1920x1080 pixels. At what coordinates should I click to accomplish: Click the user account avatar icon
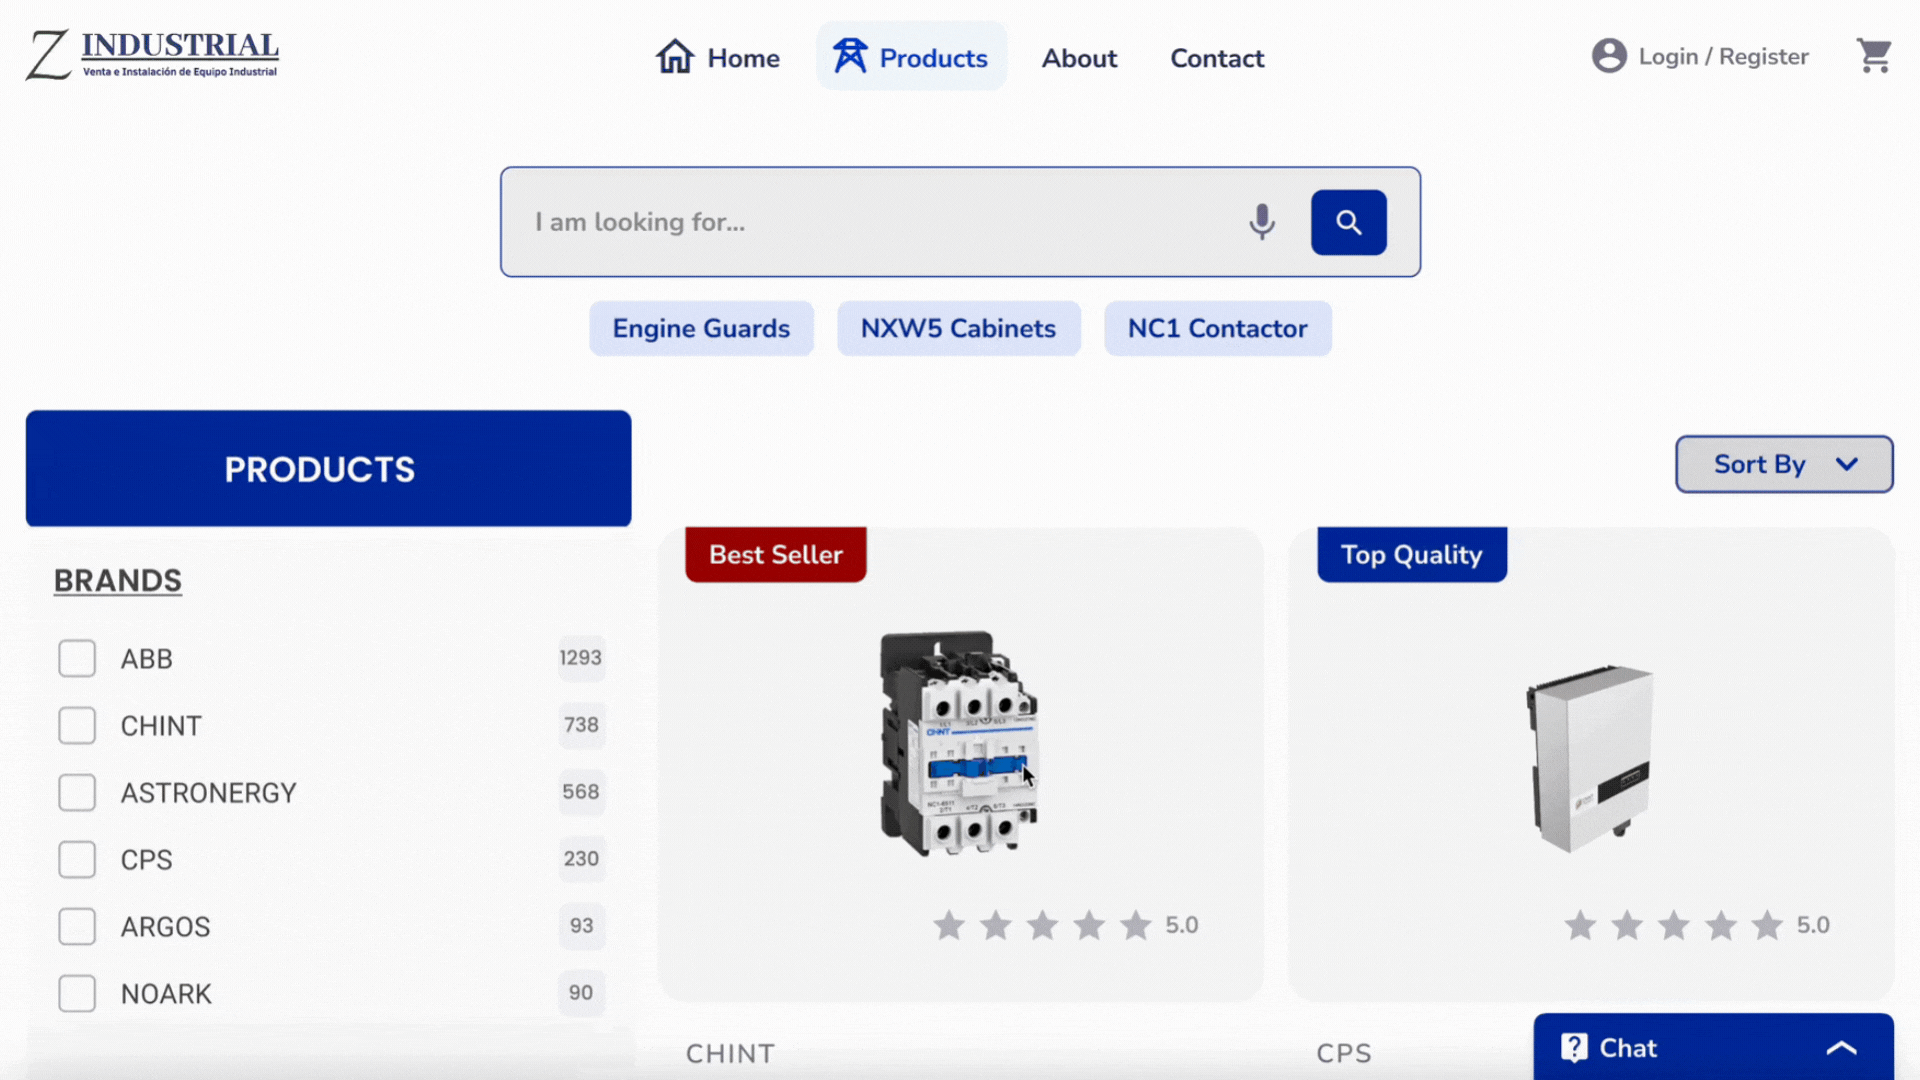pyautogui.click(x=1609, y=57)
